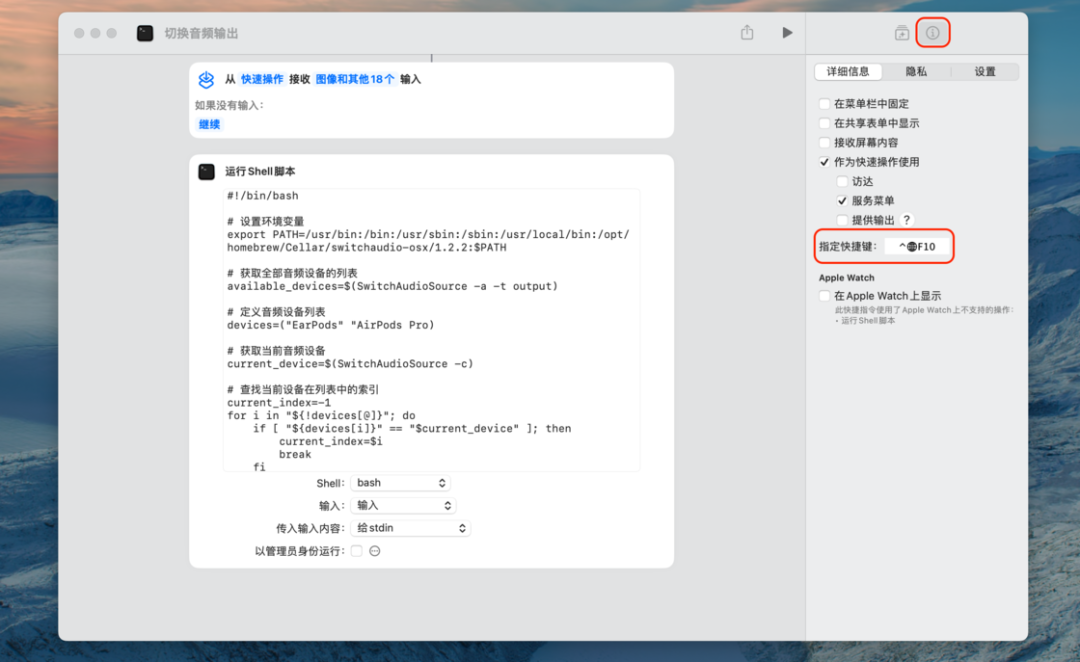Toggle 以管理员身份运行 checkbox
1080x662 pixels.
tap(356, 551)
